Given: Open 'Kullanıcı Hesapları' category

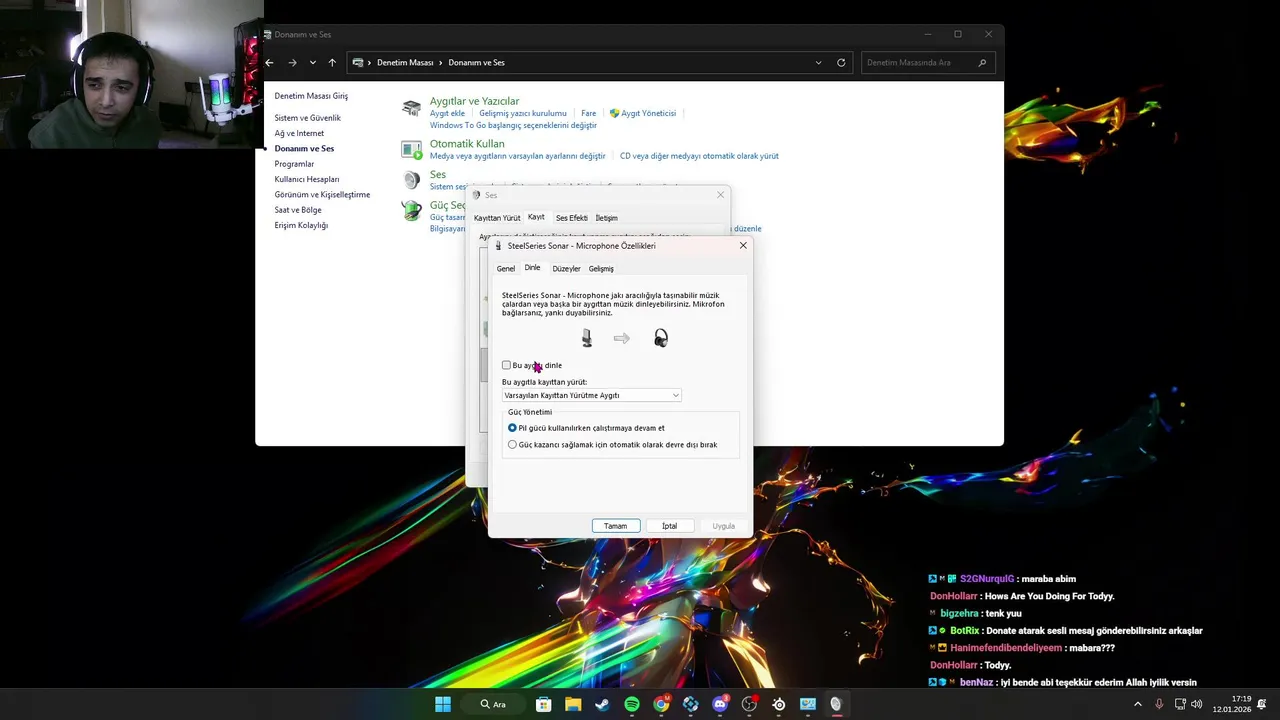Looking at the screenshot, I should coord(307,179).
